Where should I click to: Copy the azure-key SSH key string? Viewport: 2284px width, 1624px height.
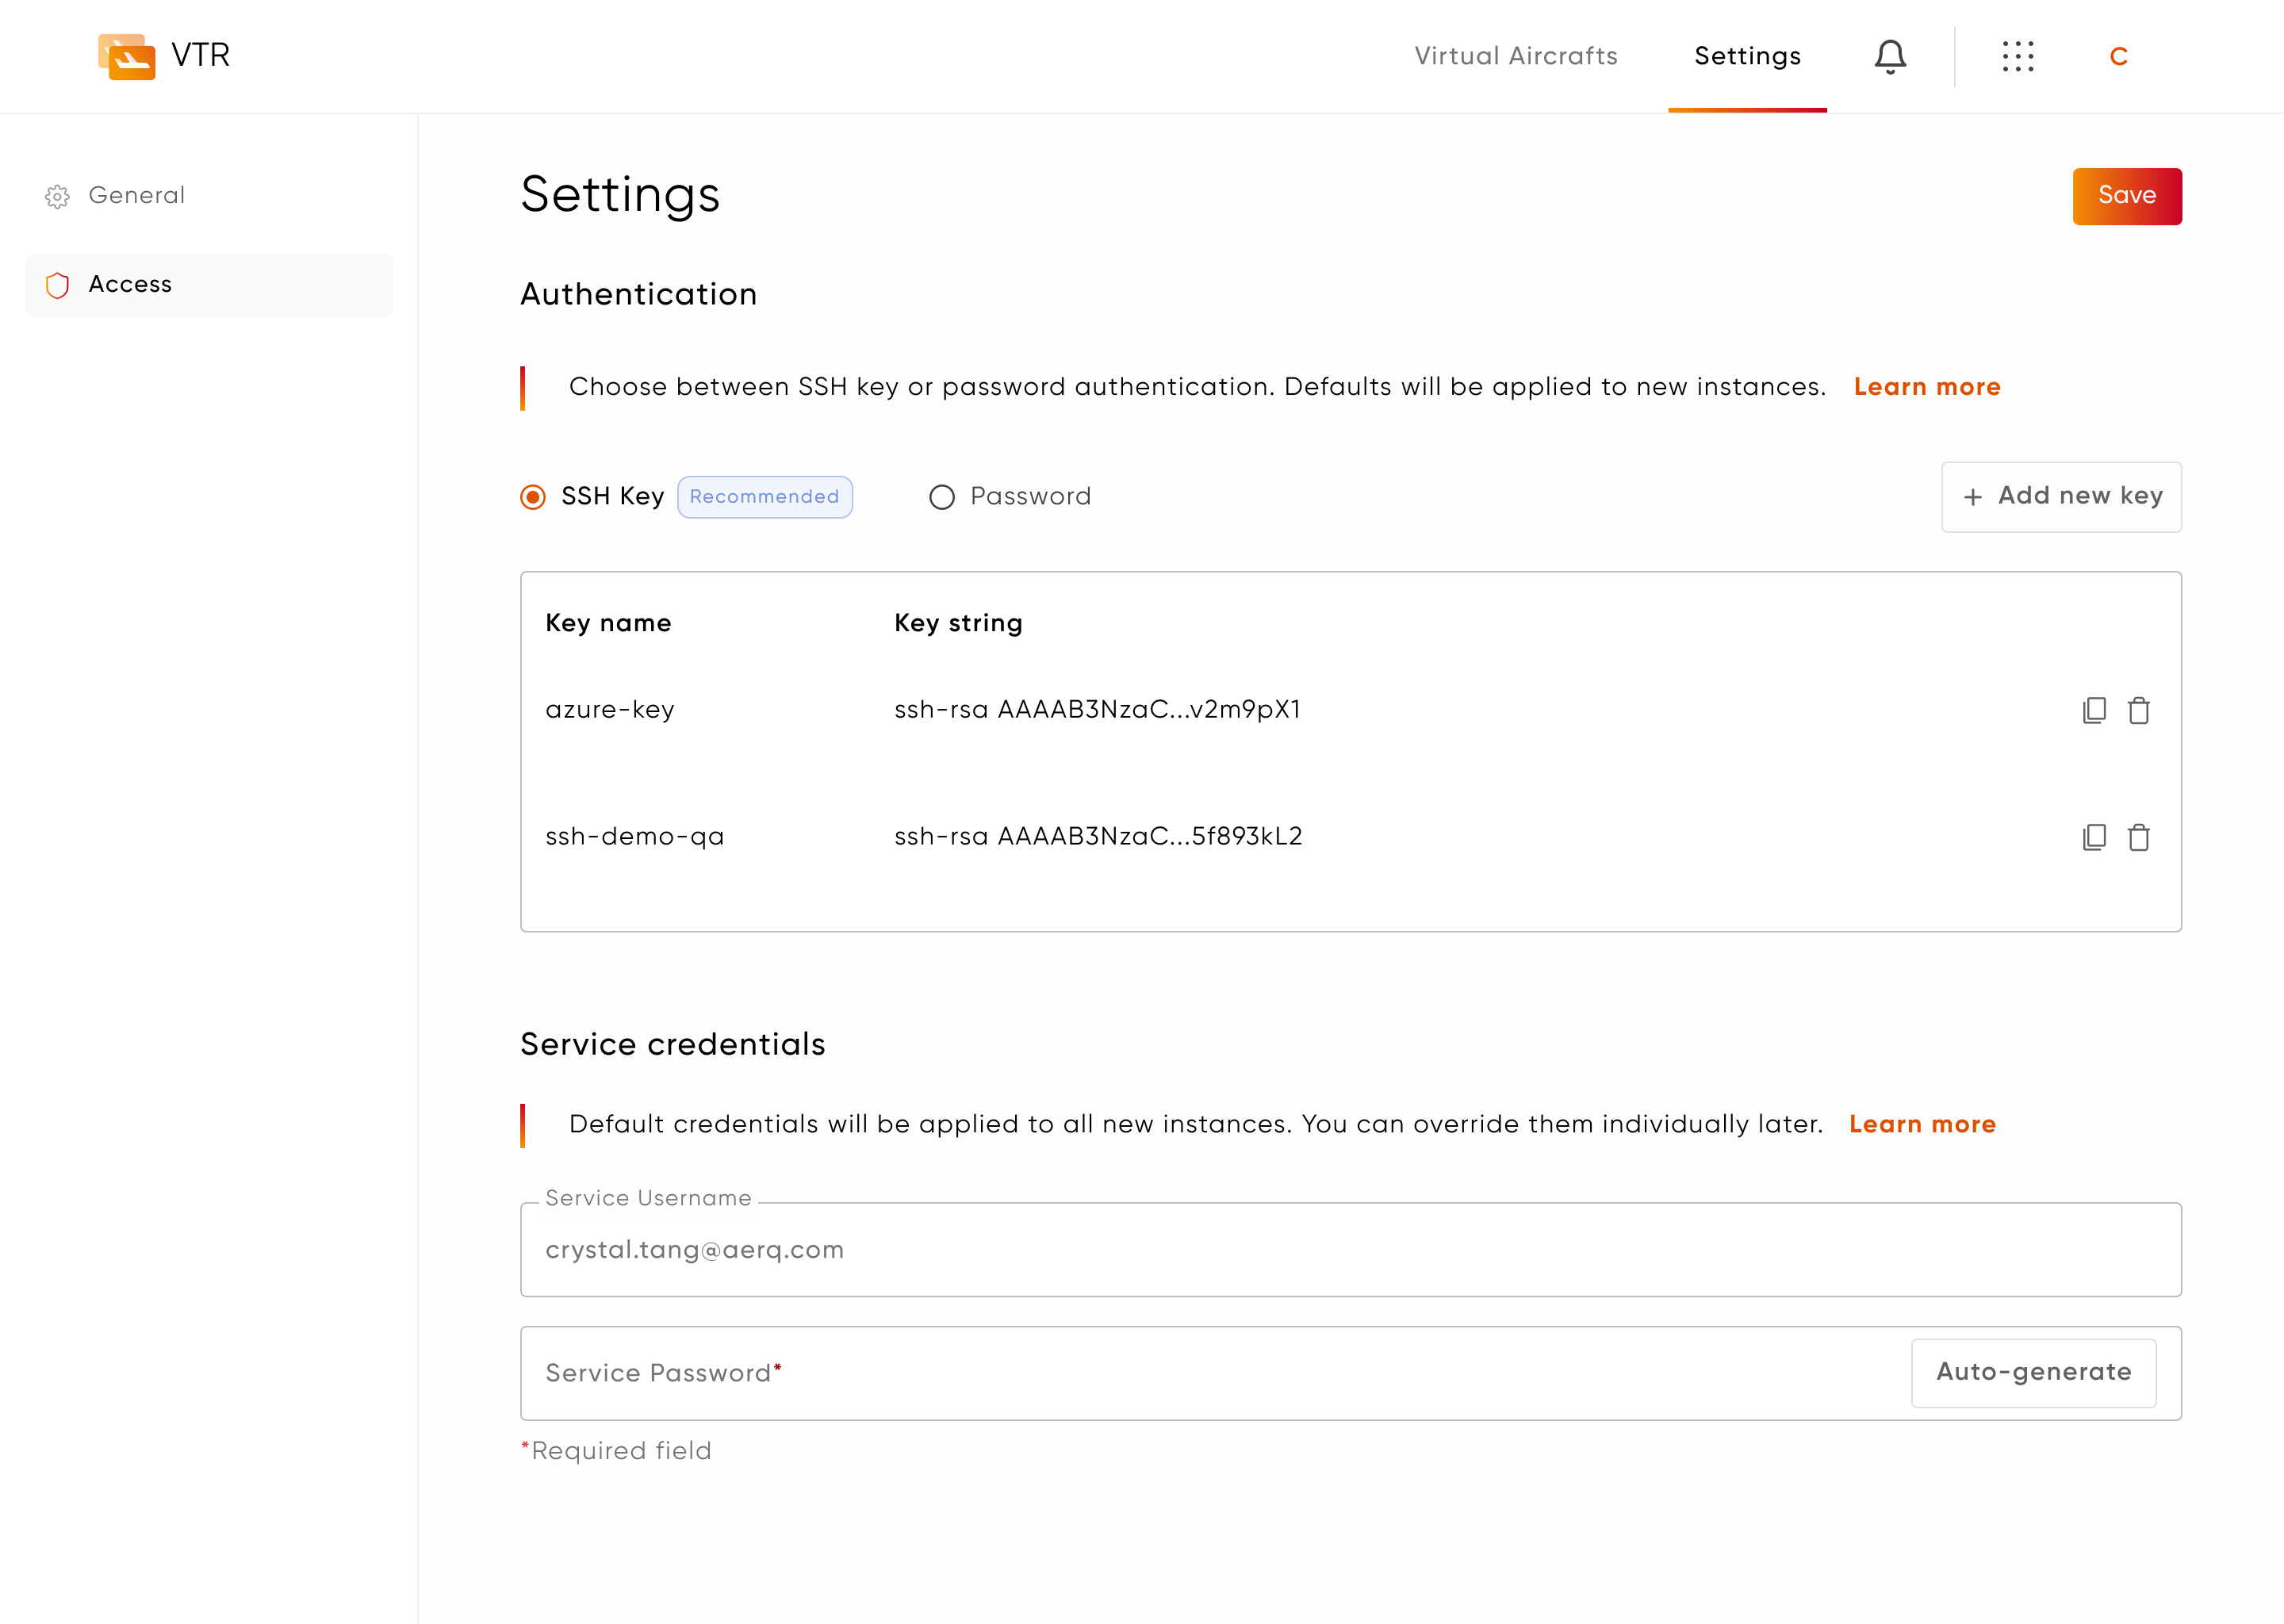[x=2094, y=710]
